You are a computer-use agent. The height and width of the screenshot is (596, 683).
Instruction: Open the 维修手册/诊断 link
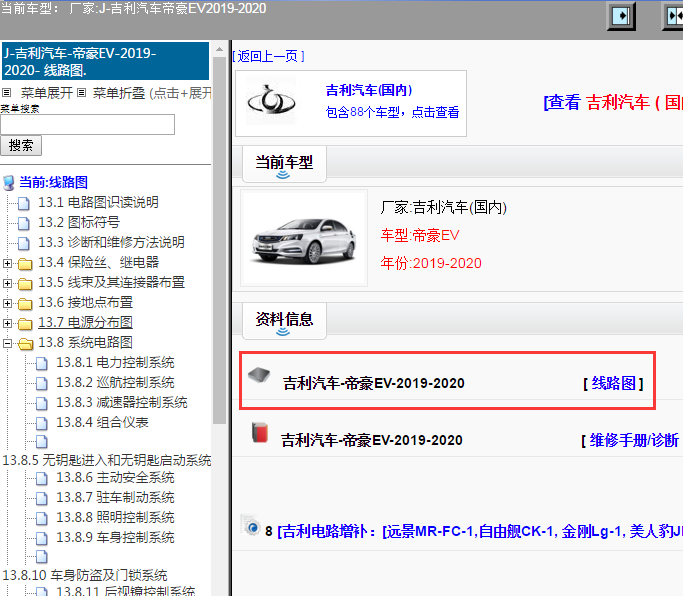(x=633, y=440)
